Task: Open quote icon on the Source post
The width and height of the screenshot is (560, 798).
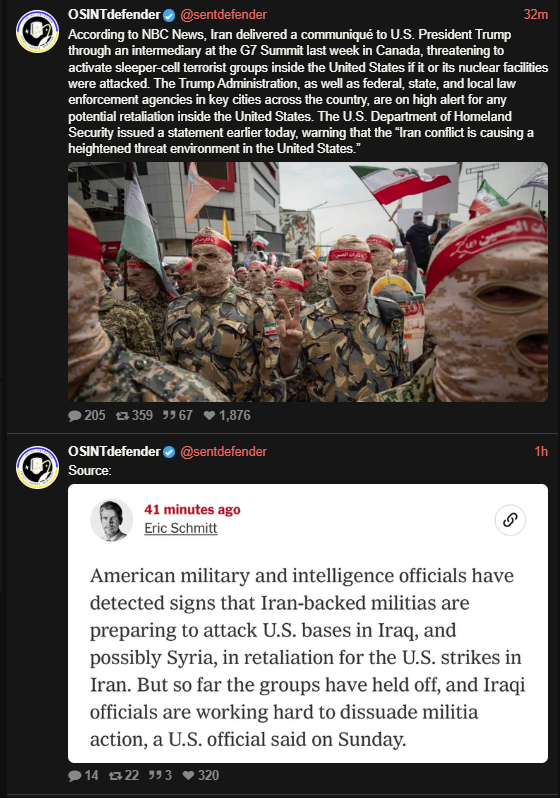Action: pos(160,776)
